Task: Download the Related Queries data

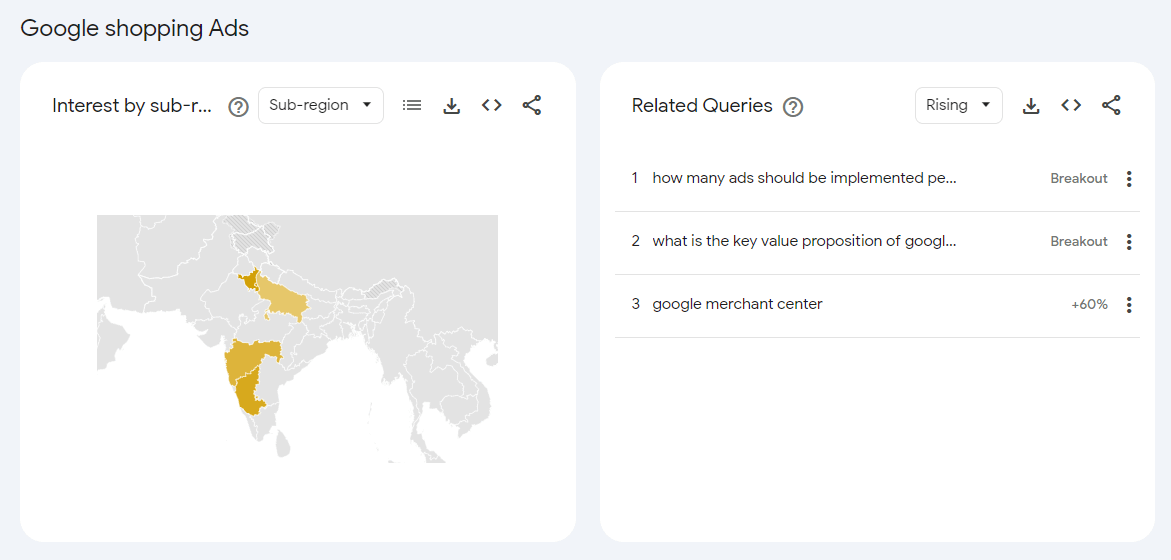Action: [x=1031, y=105]
